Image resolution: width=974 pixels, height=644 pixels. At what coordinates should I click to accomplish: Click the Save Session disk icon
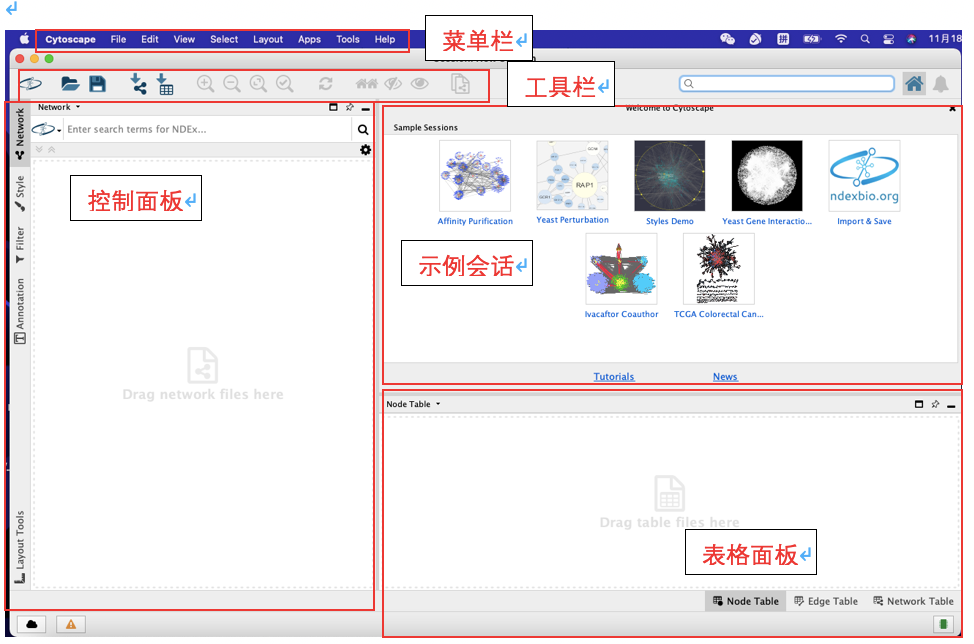tap(98, 84)
